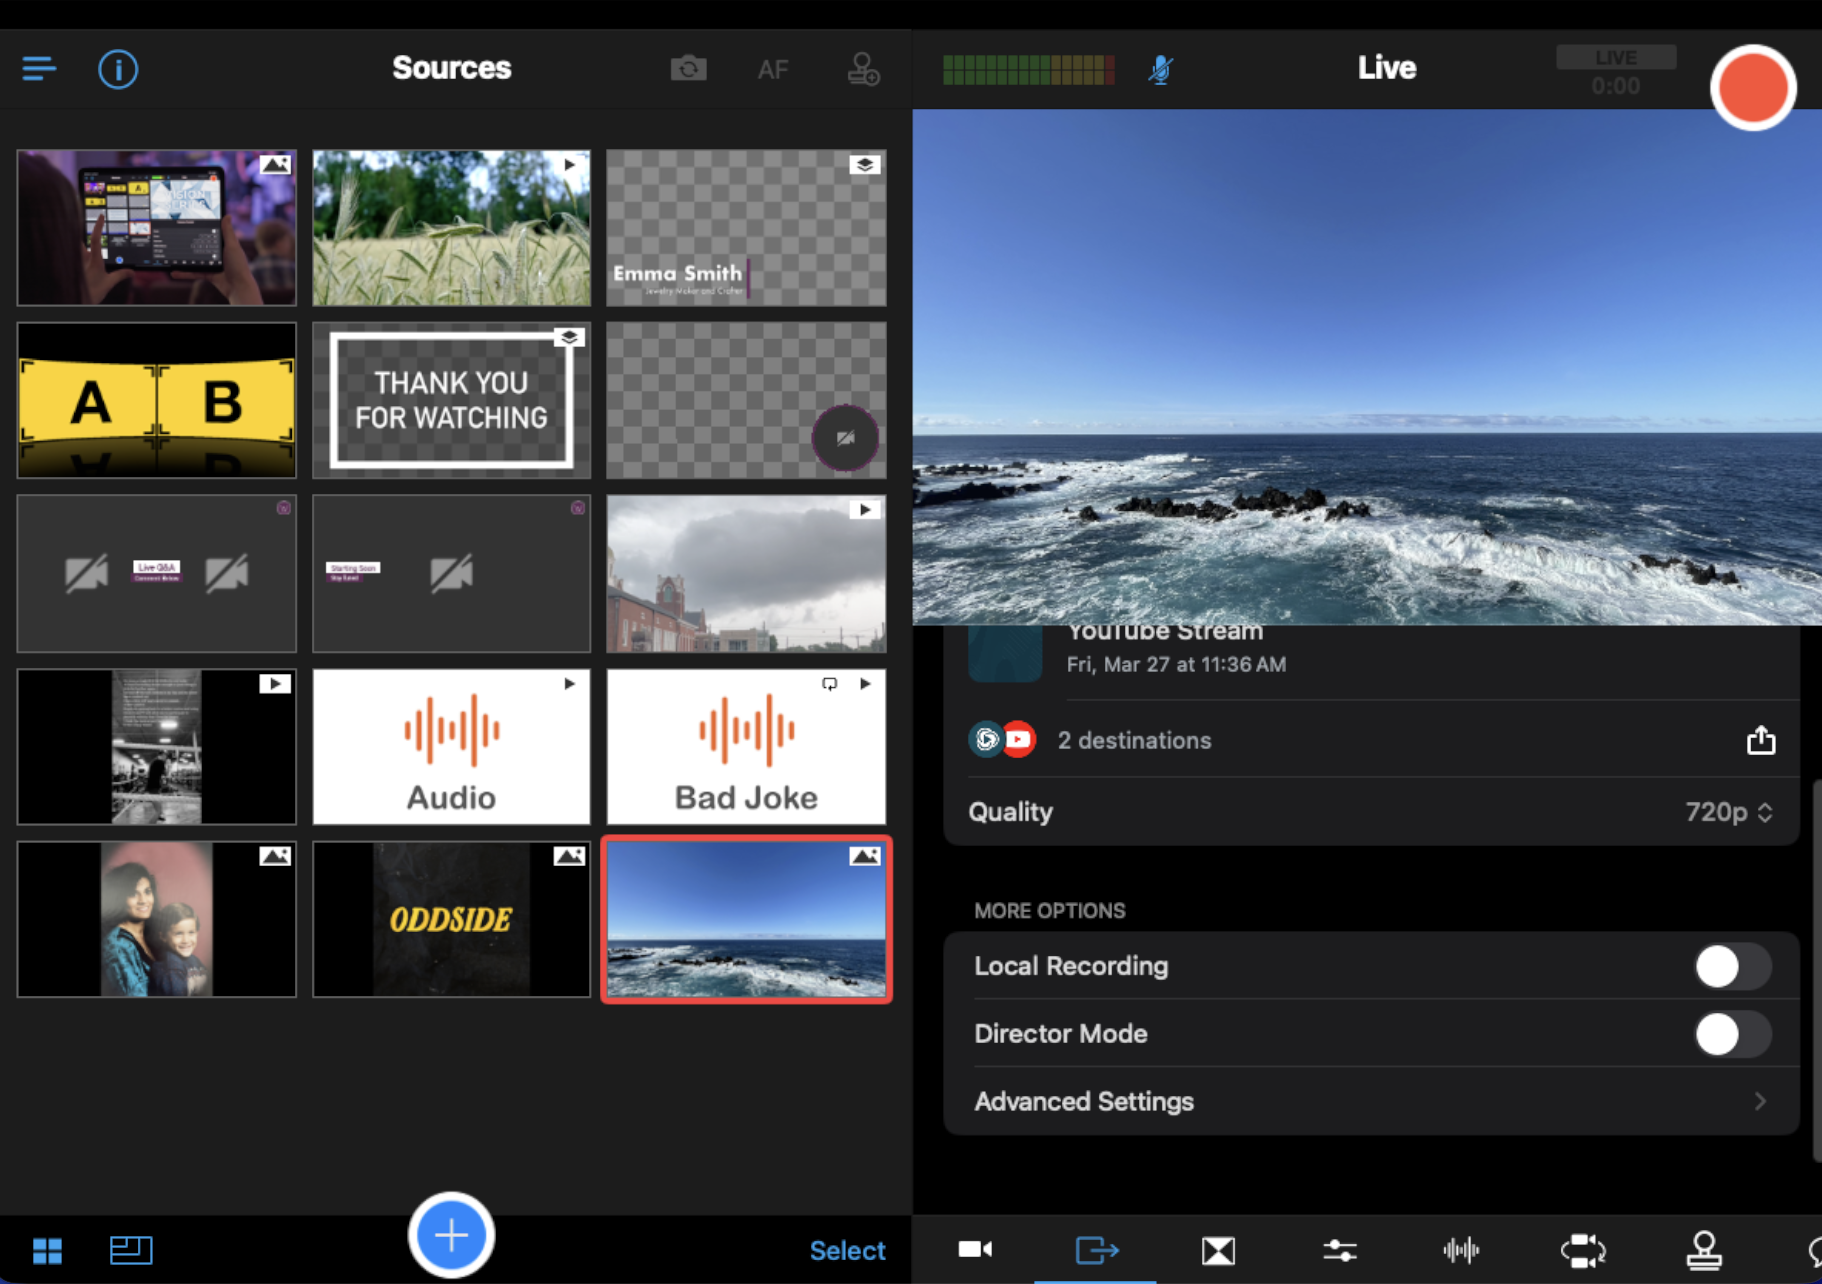Open Advanced Settings
This screenshot has width=1822, height=1284.
pyautogui.click(x=1372, y=1101)
